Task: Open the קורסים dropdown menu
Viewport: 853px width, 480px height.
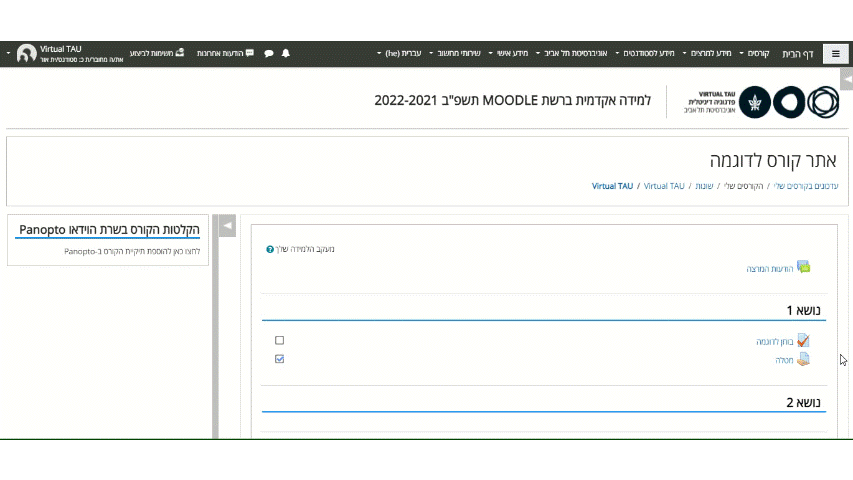Action: click(754, 53)
